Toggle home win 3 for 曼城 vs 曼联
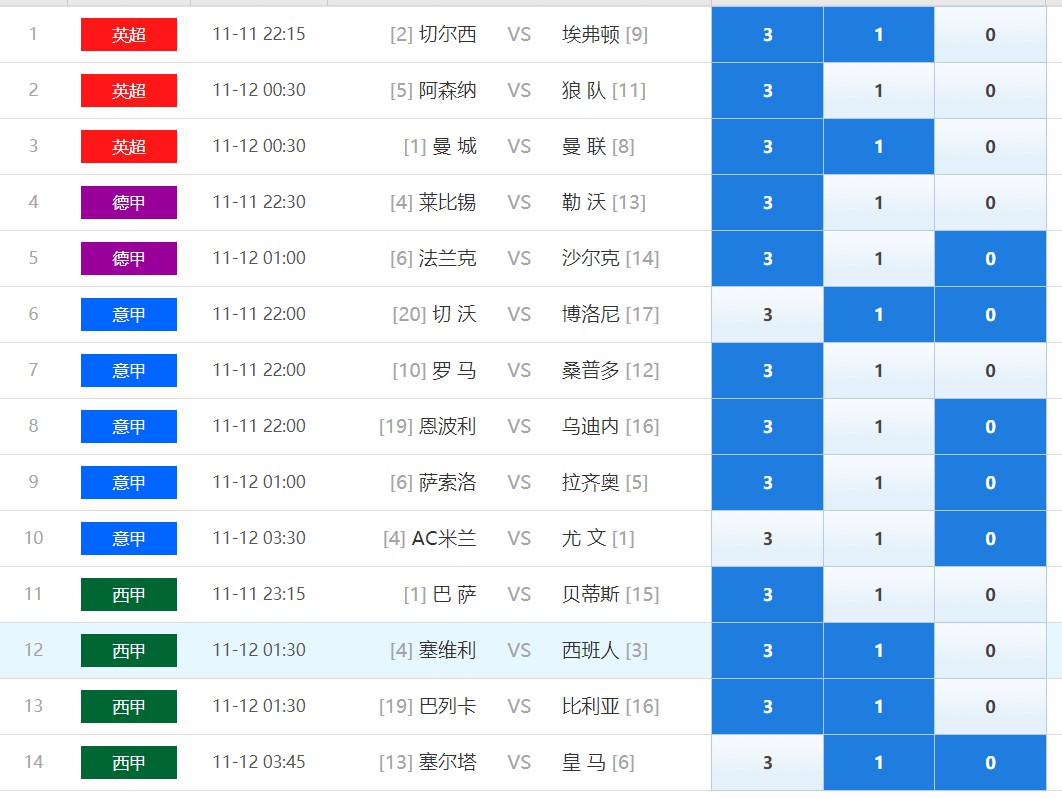 tap(767, 146)
